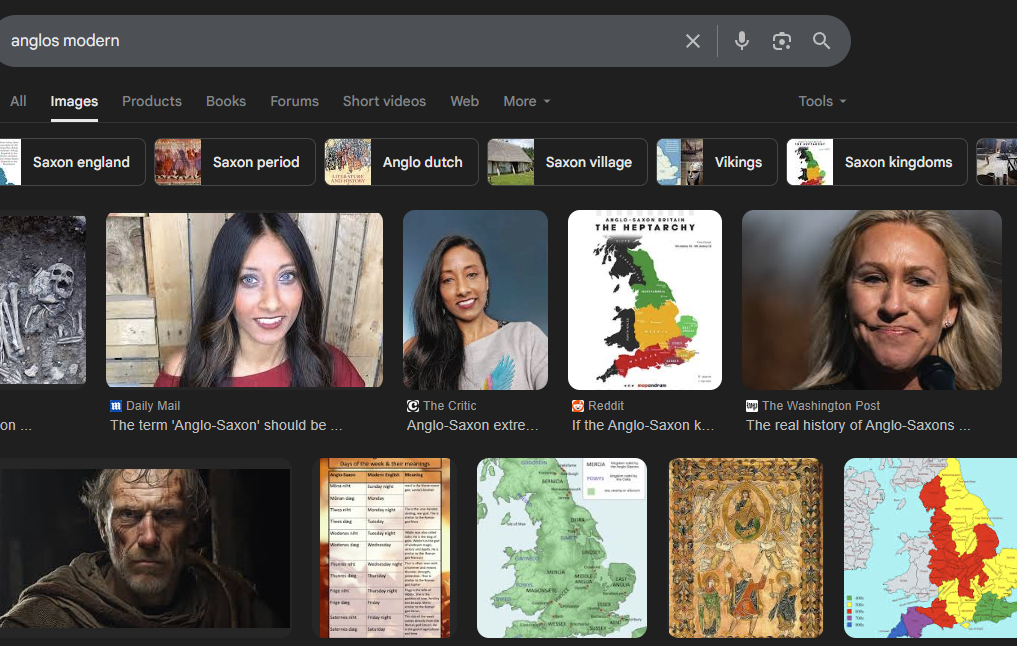
Task: Expand the More dropdown menu
Action: click(527, 101)
